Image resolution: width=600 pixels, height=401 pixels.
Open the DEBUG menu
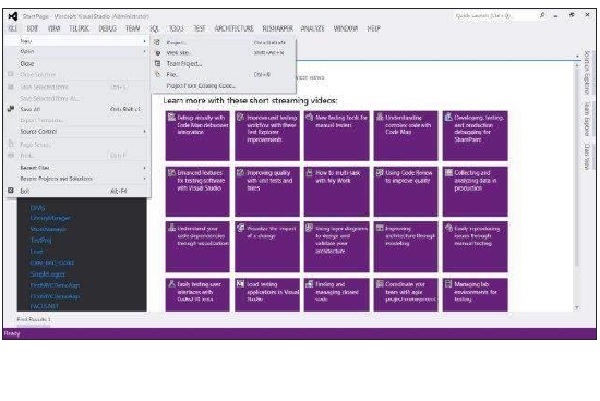(x=108, y=29)
